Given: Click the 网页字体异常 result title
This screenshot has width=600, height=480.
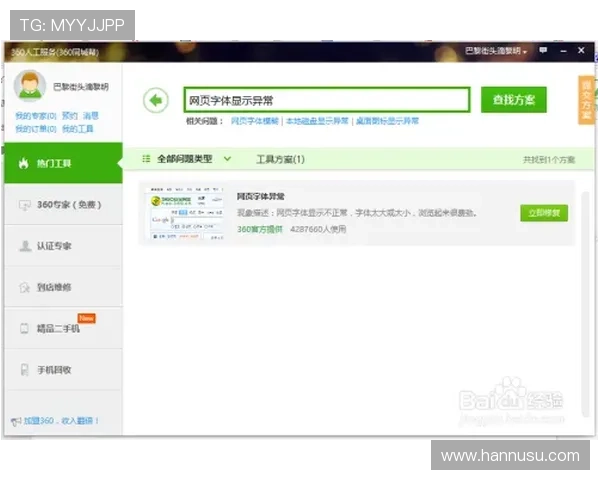Looking at the screenshot, I should 261,196.
